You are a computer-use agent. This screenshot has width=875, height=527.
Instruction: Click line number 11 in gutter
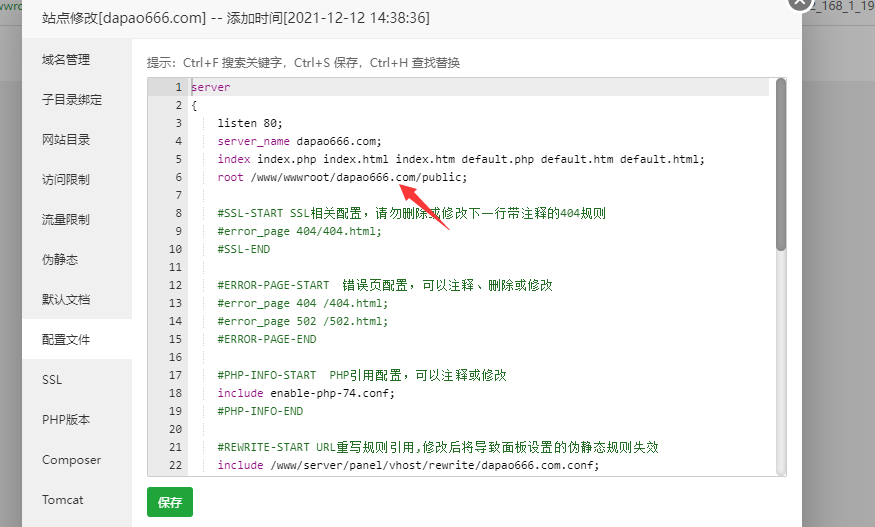point(175,267)
